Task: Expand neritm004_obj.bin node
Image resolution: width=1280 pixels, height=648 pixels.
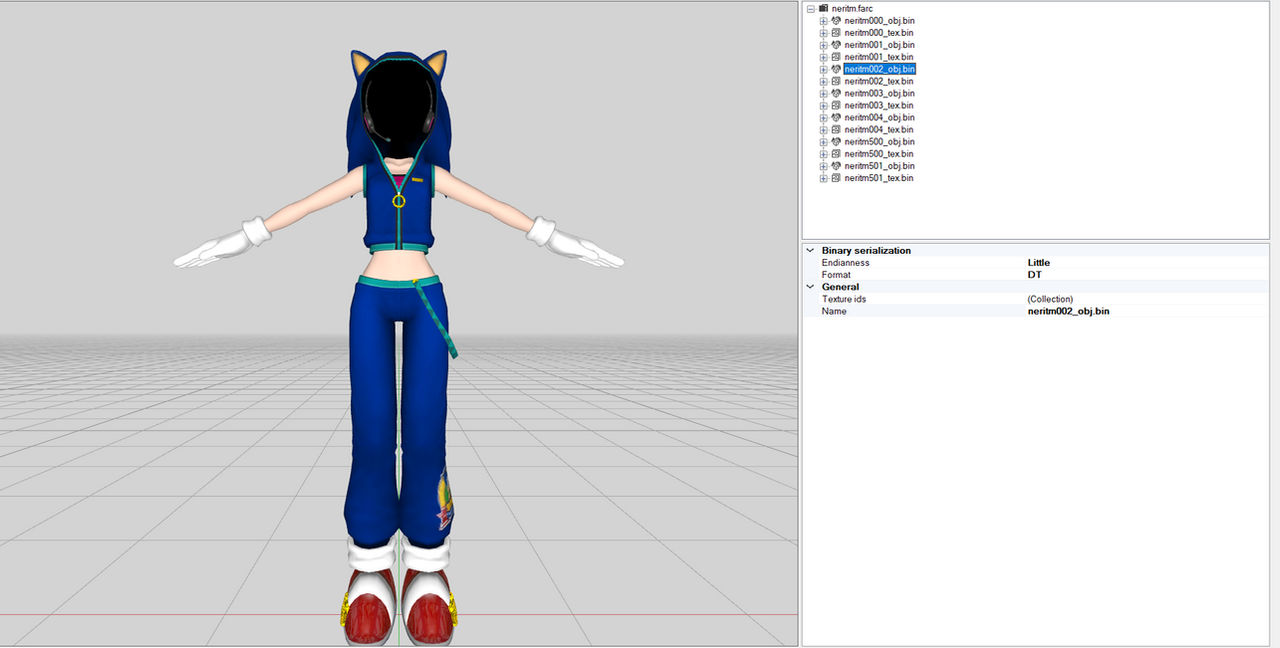Action: click(x=824, y=117)
